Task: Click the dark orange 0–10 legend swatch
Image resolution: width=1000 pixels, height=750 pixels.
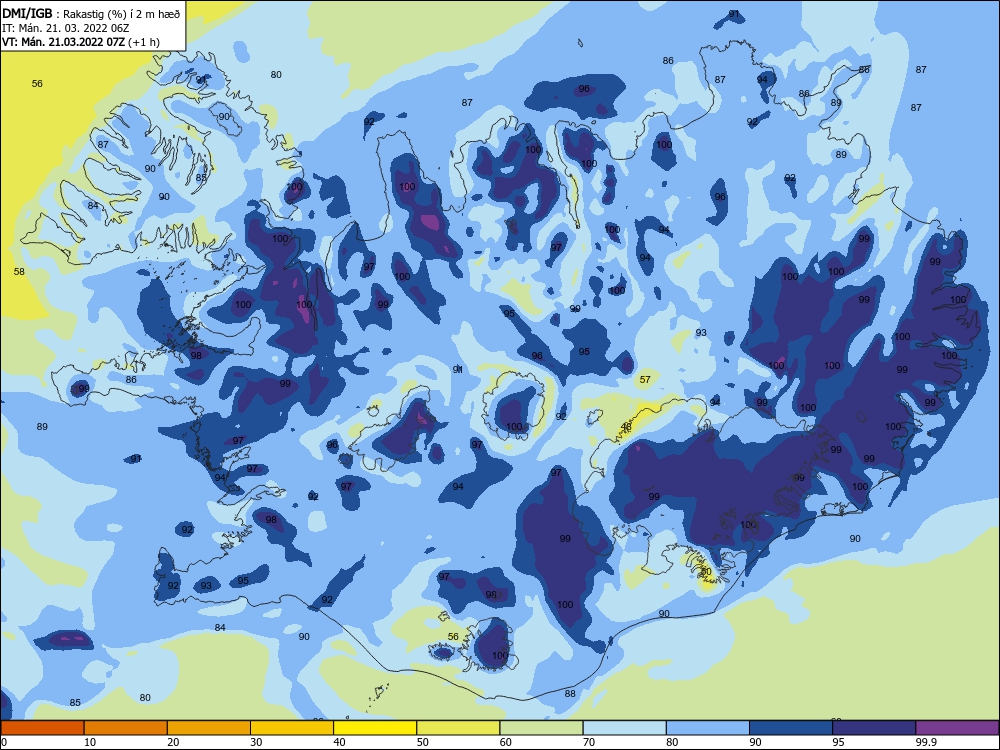Action: 42,728
